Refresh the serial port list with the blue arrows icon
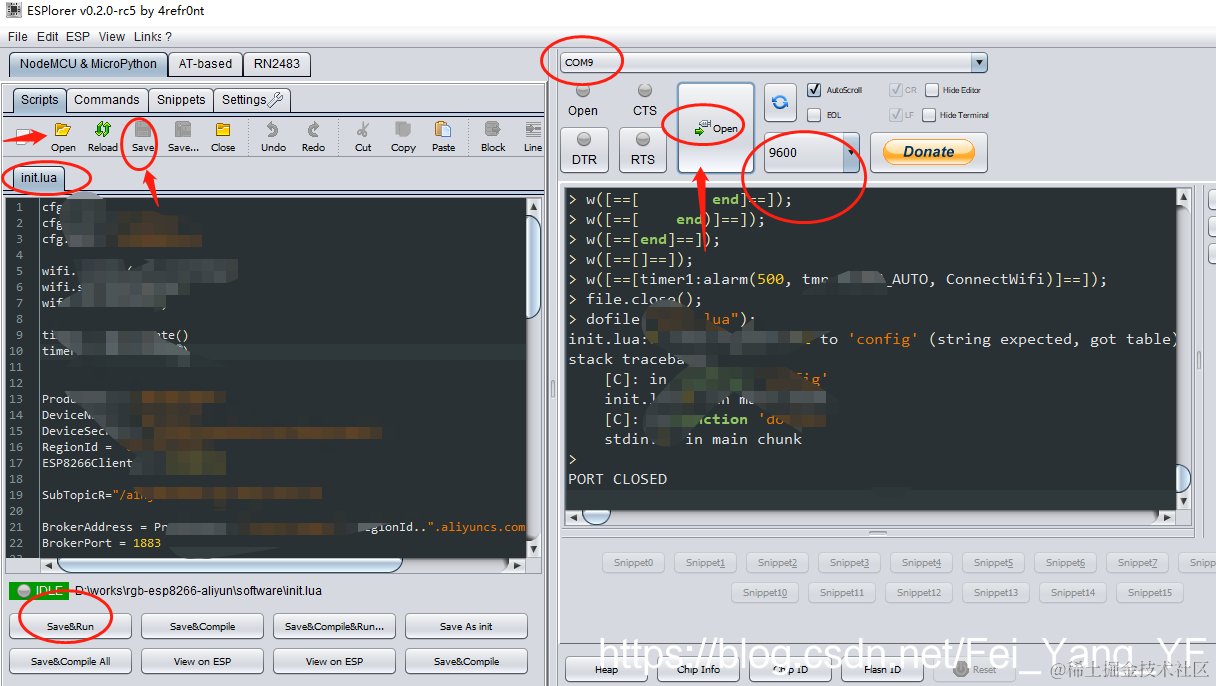This screenshot has height=686, width=1216. 781,102
